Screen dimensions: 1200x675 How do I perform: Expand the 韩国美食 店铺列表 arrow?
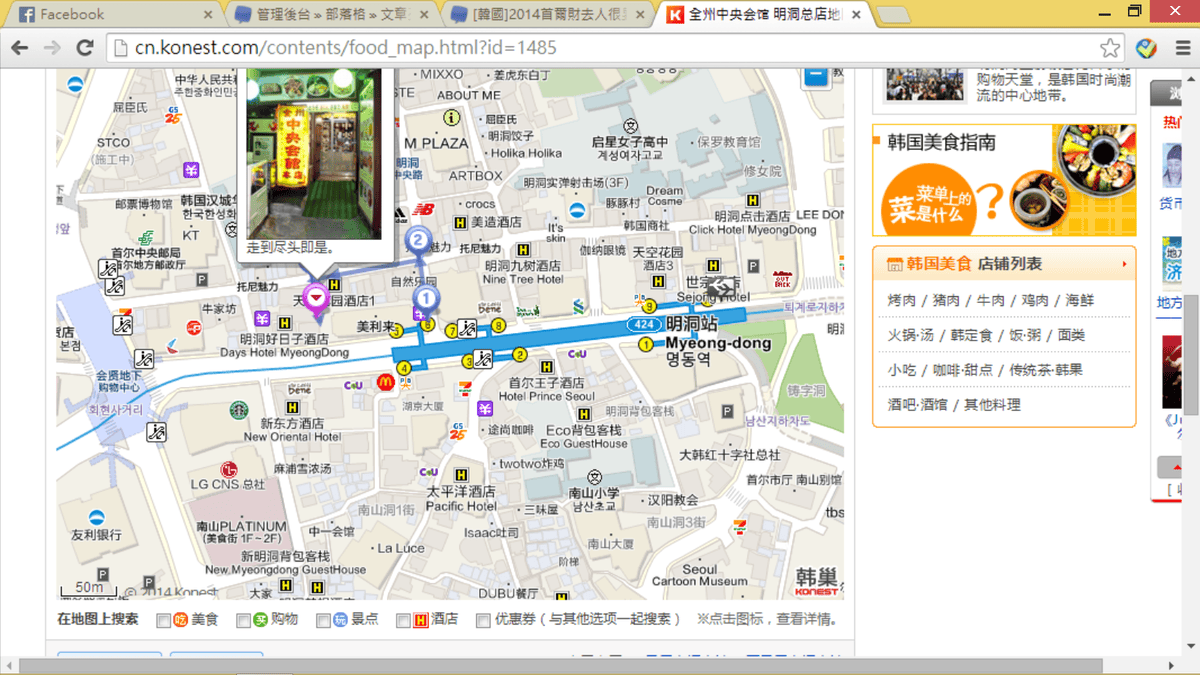(x=1125, y=265)
